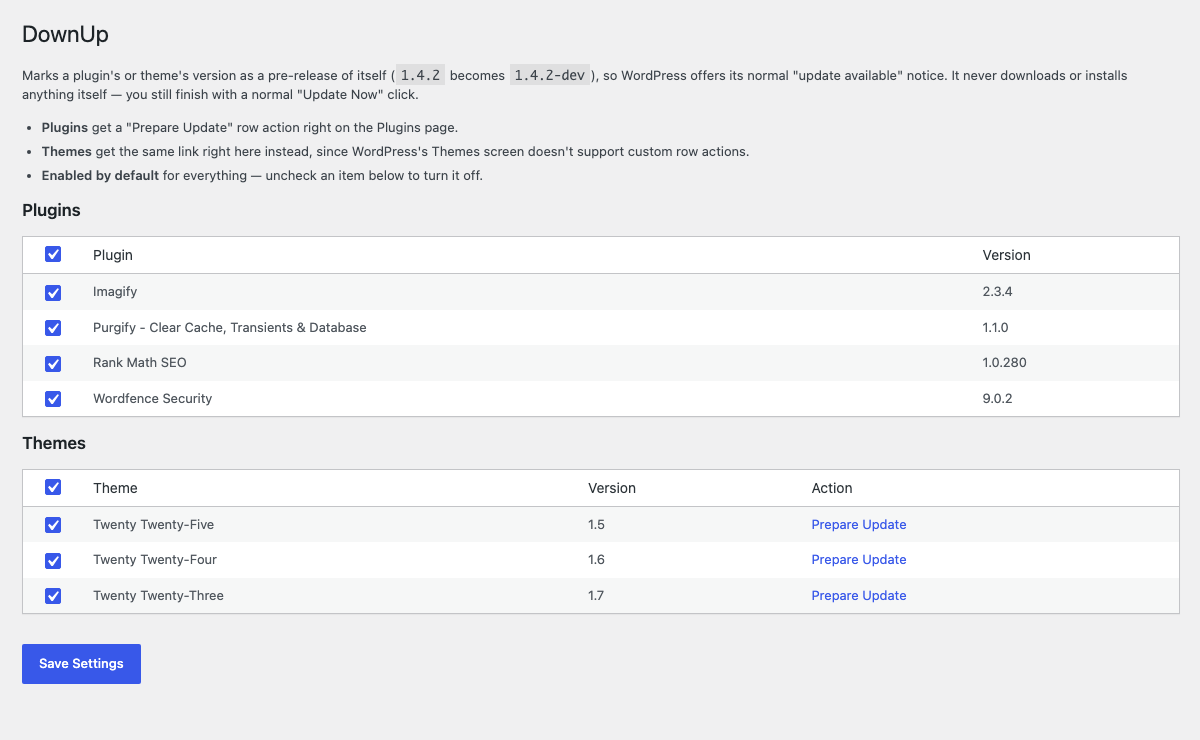Disable the Rank Math SEO checkbox
Image resolution: width=1200 pixels, height=740 pixels.
53,363
